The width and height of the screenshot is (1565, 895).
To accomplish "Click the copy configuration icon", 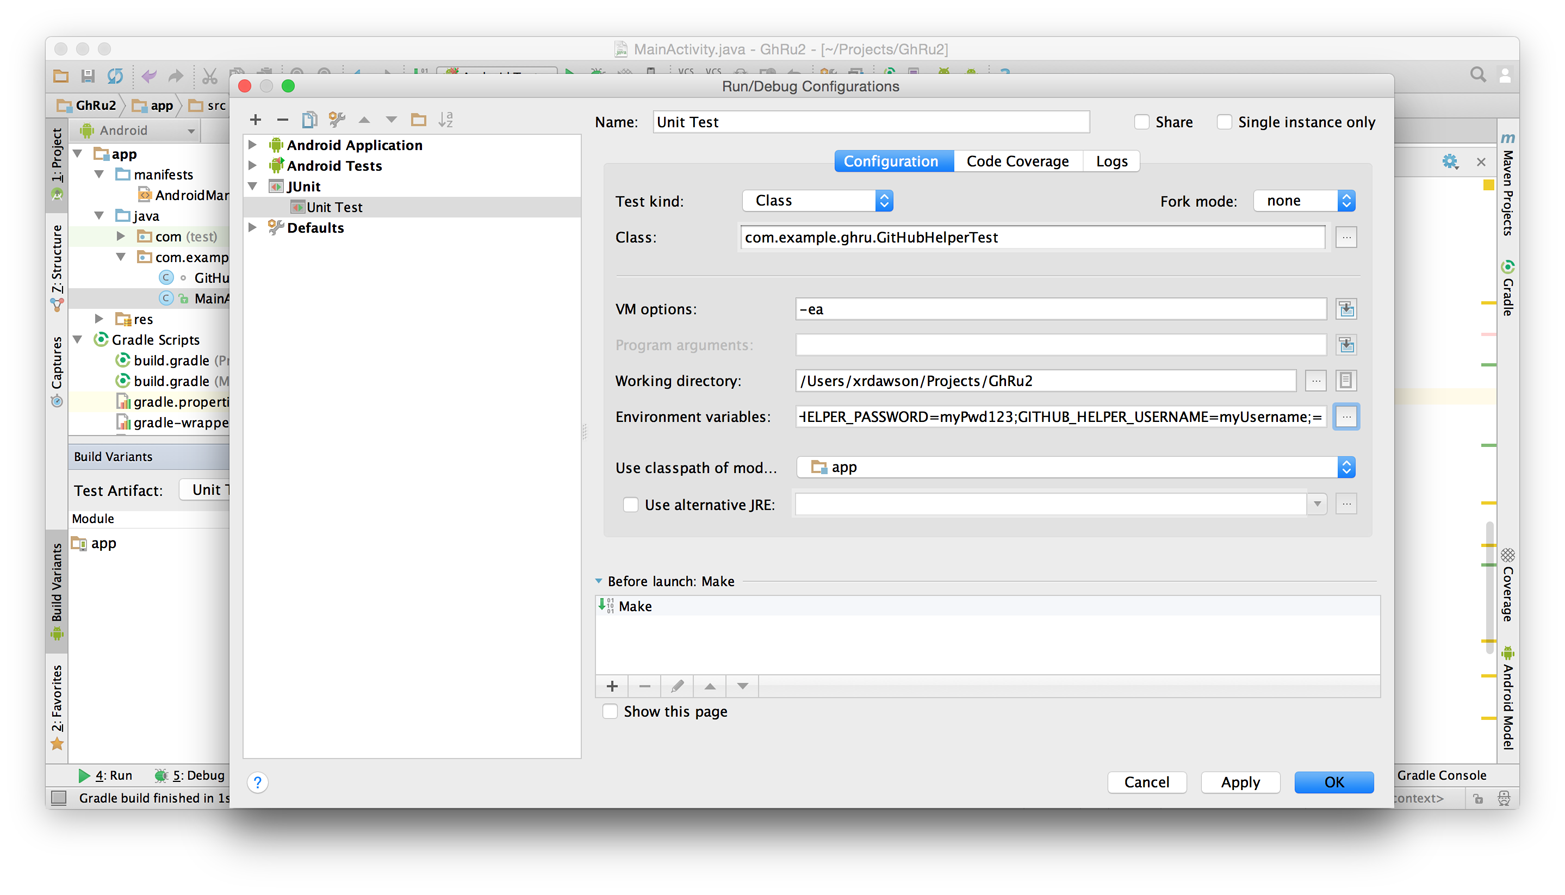I will click(x=309, y=120).
